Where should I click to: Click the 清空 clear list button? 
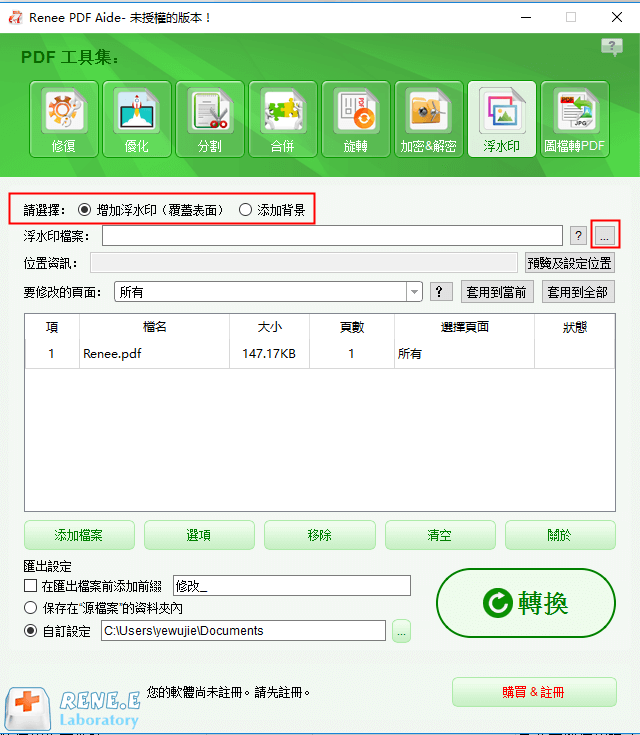click(x=440, y=535)
